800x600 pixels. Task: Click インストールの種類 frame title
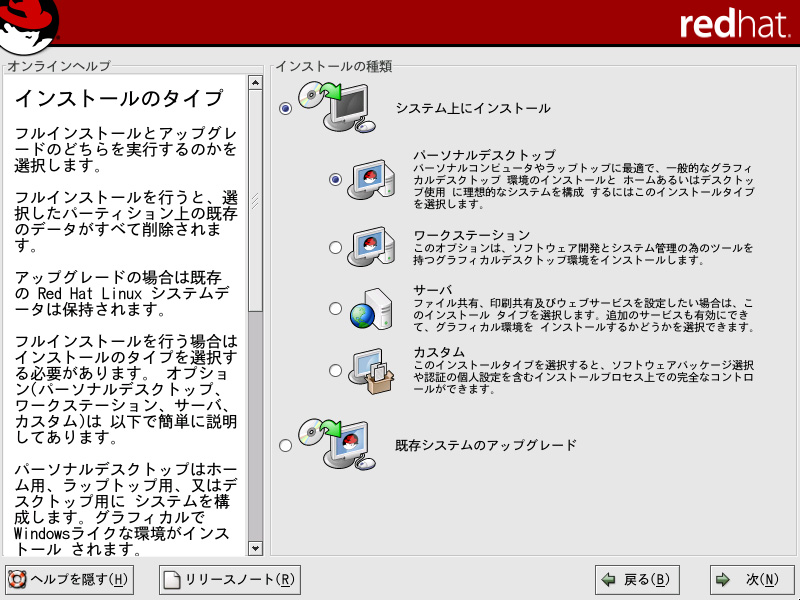pos(334,66)
